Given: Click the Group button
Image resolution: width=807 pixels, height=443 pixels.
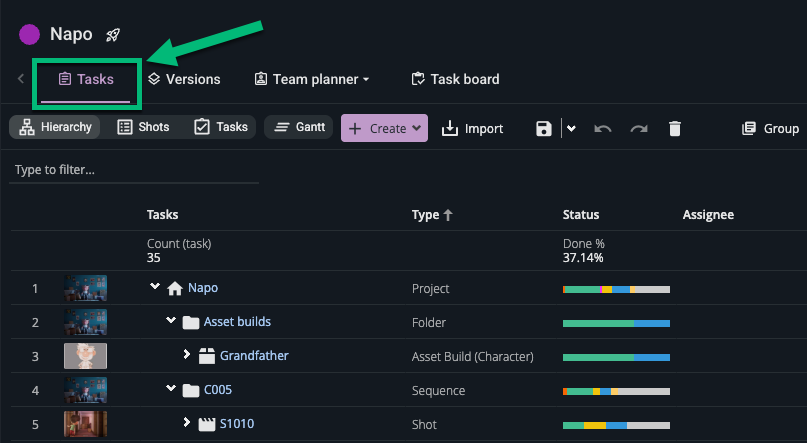Looking at the screenshot, I should [770, 129].
